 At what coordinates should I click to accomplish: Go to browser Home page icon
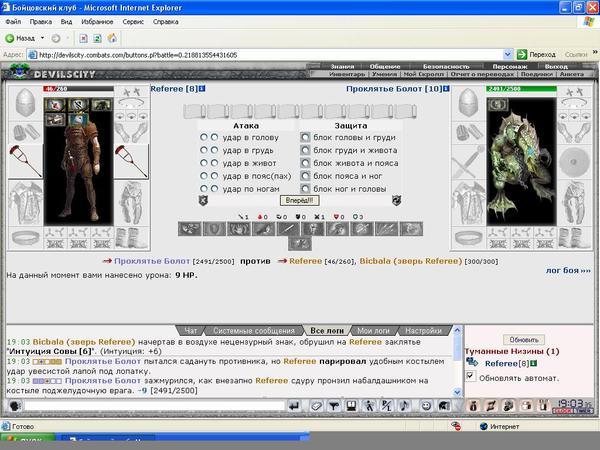(x=112, y=38)
